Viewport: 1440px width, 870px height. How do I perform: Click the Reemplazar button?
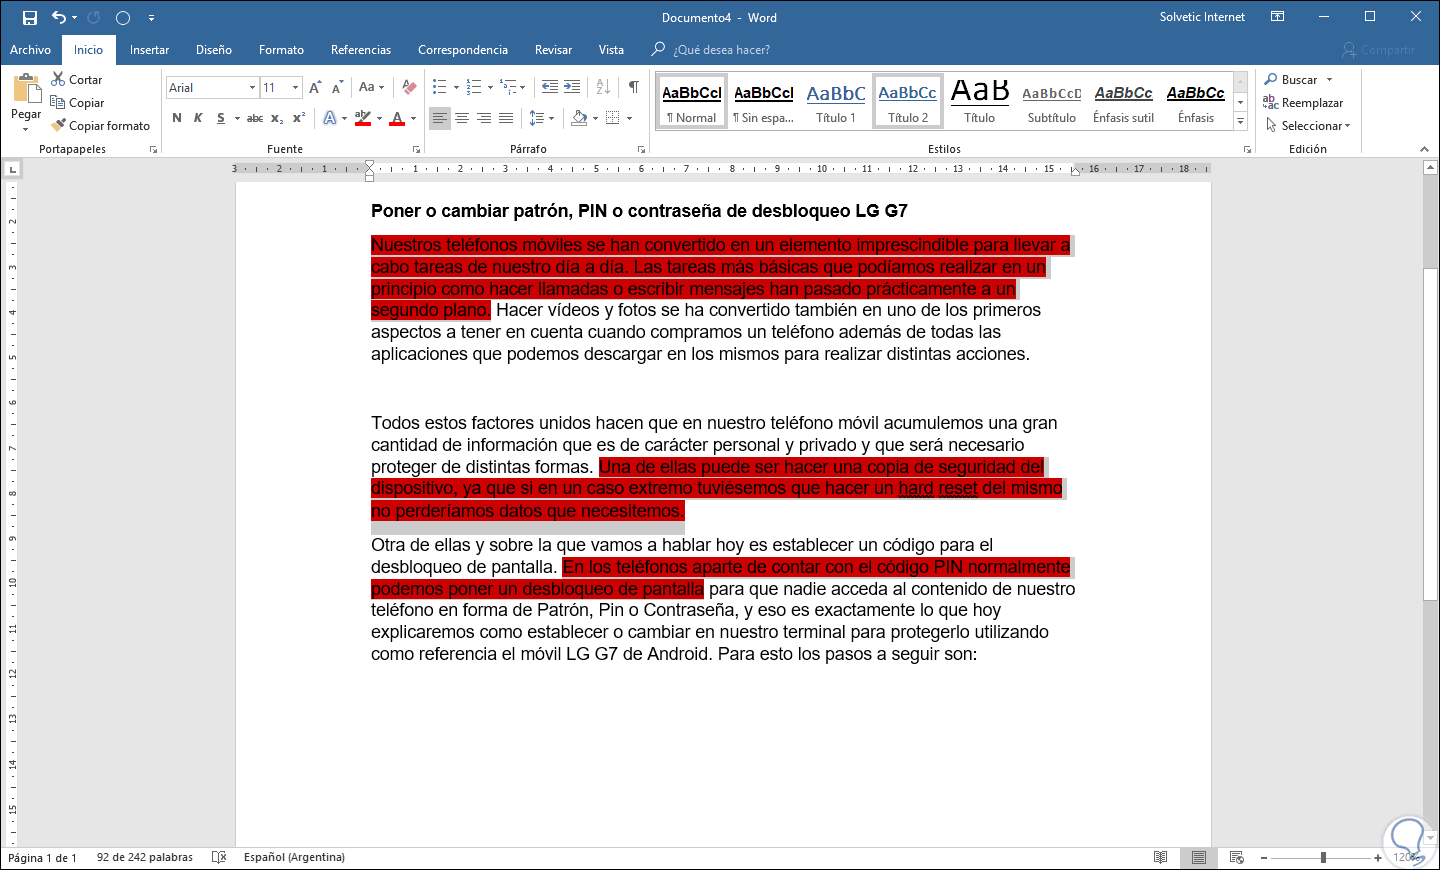[x=1303, y=103]
